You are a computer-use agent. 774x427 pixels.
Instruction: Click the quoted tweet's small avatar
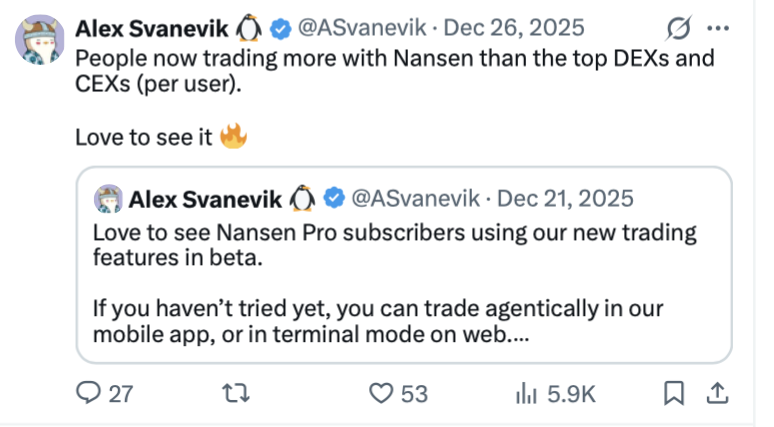pyautogui.click(x=109, y=199)
